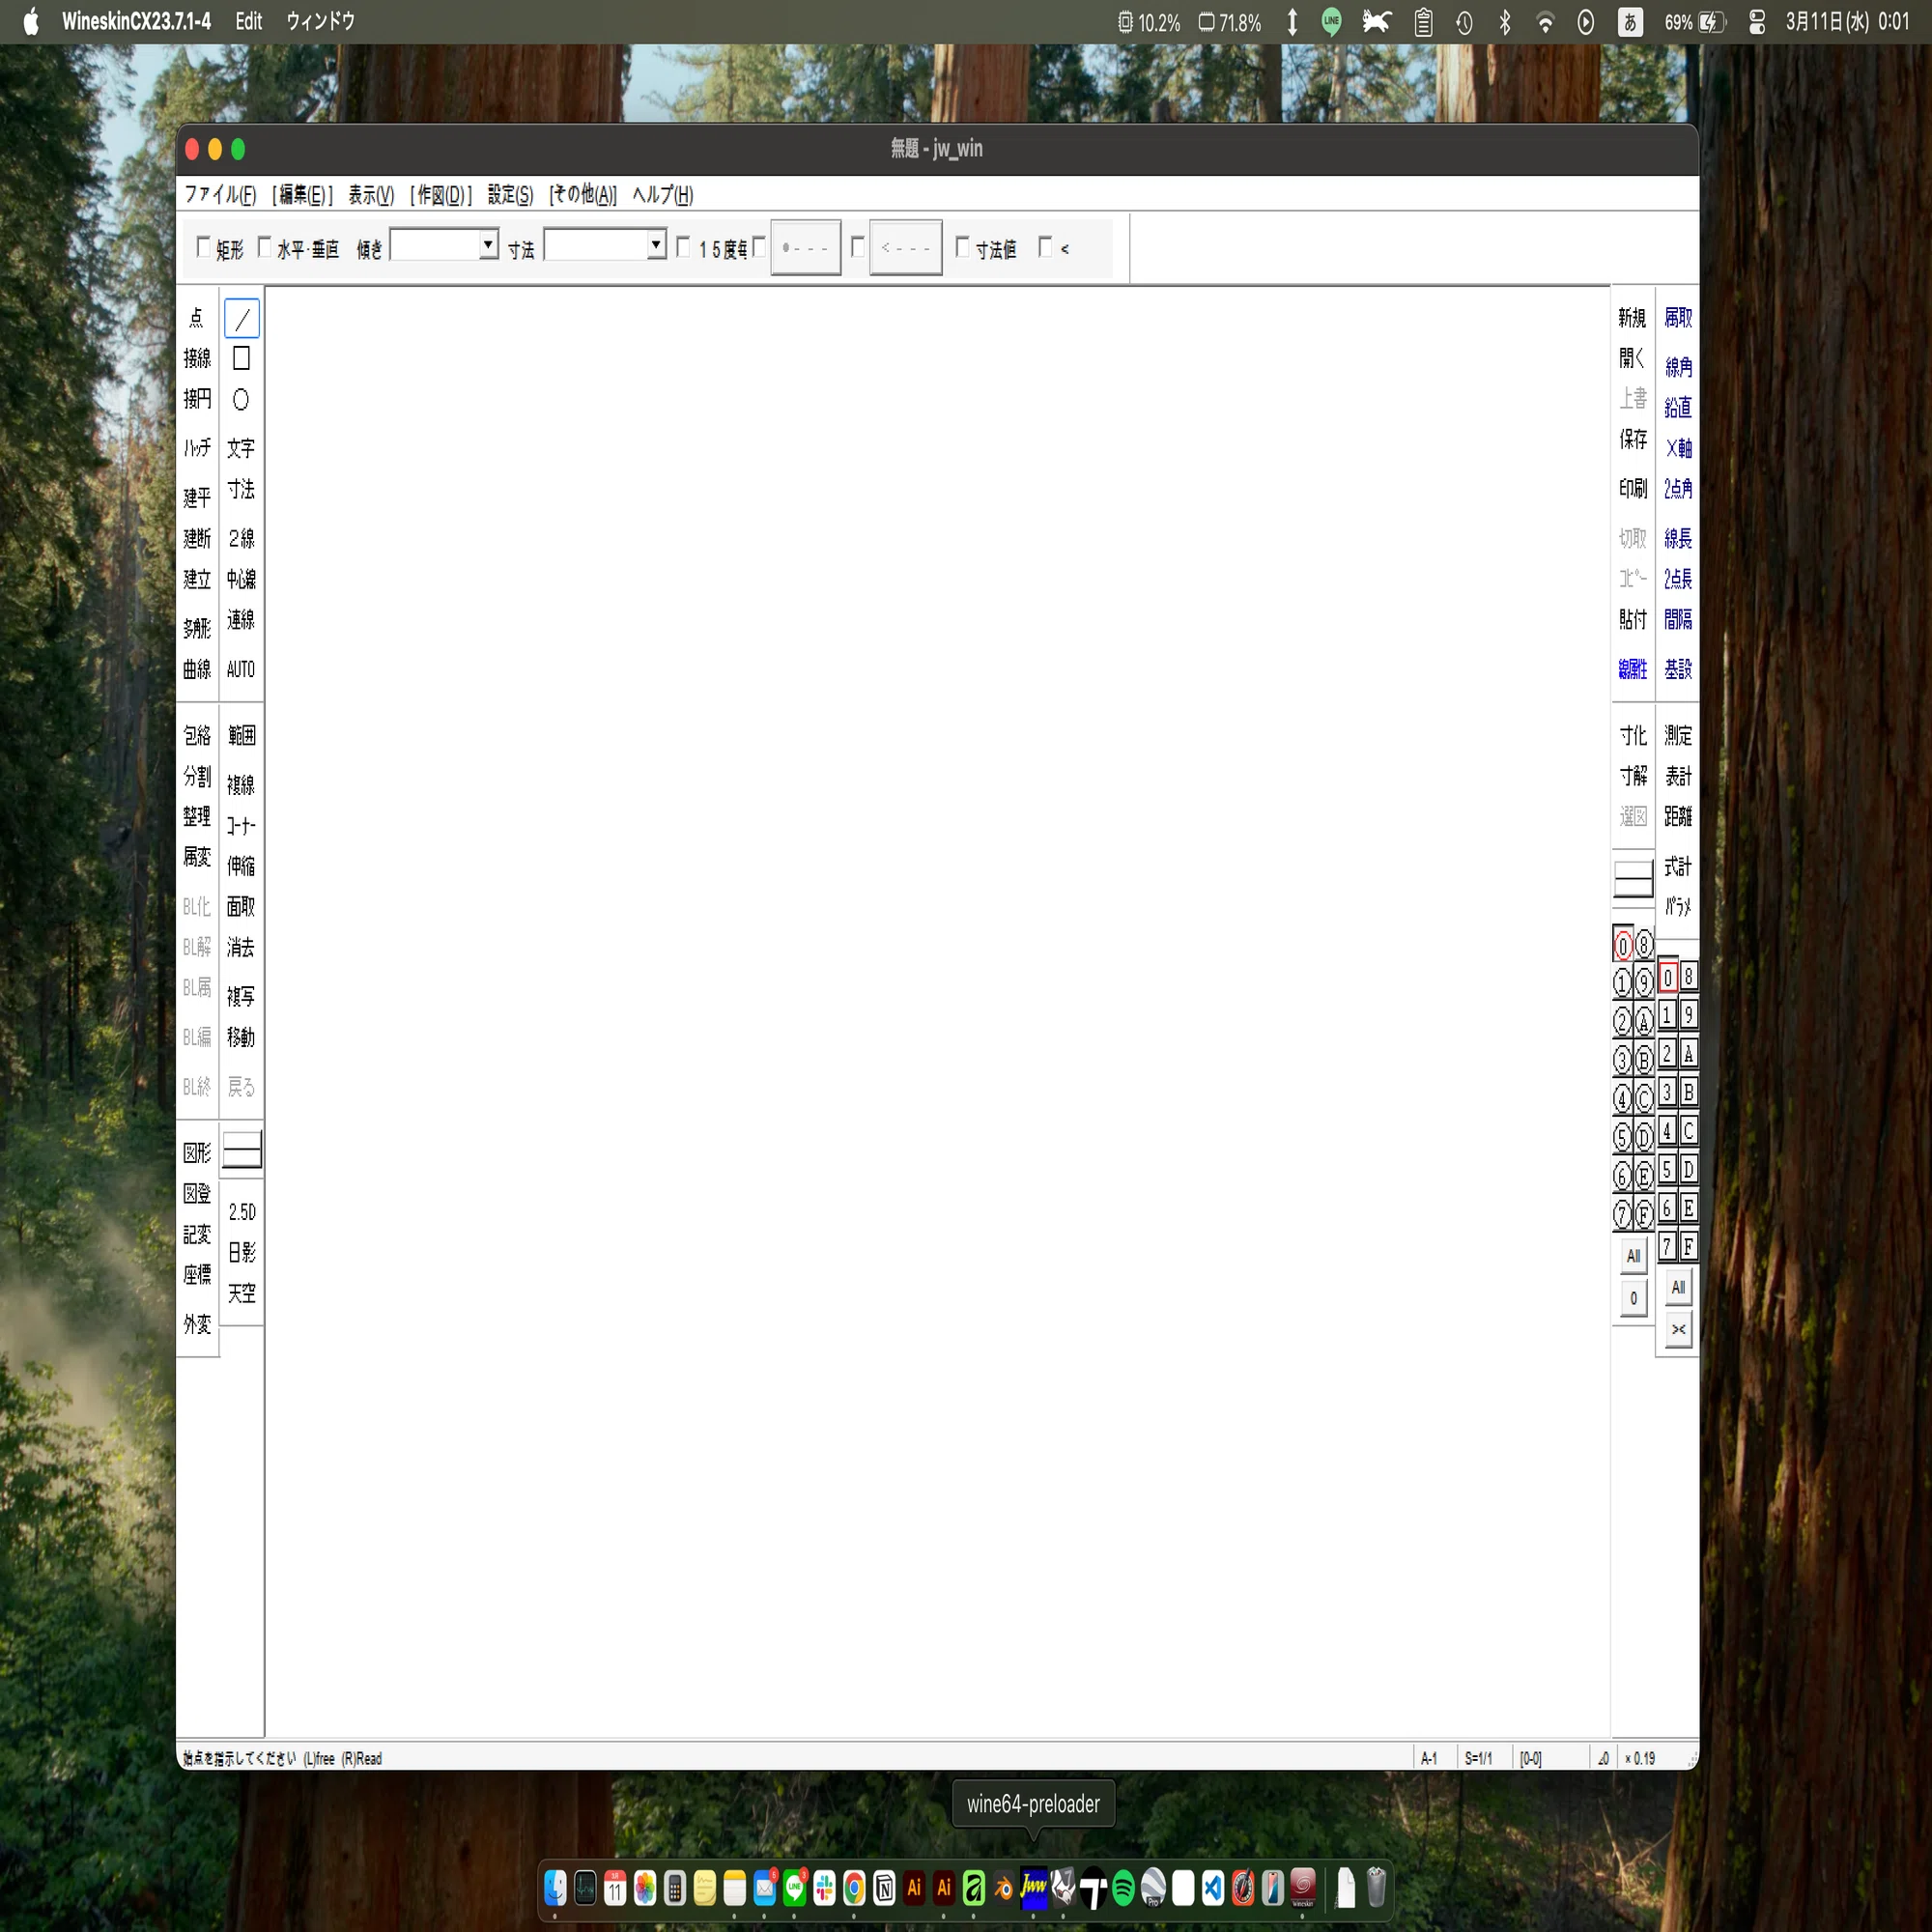
Task: Click the 保存 save button
Action: [1633, 439]
